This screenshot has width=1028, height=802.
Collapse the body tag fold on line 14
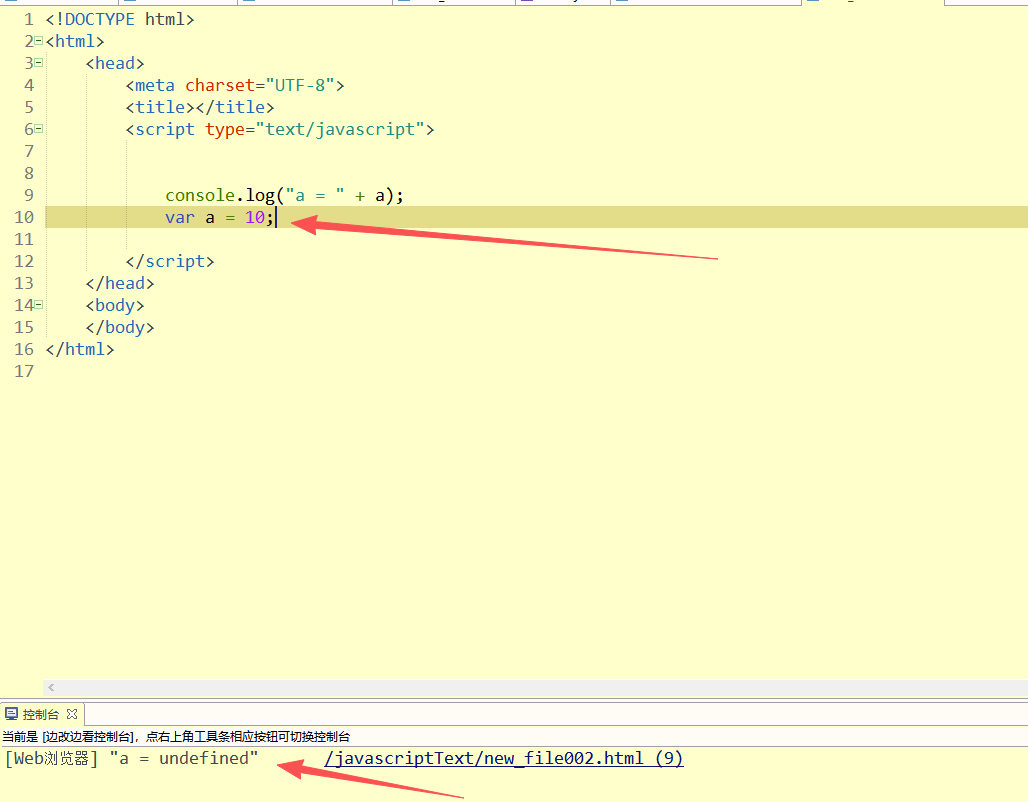pyautogui.click(x=38, y=305)
